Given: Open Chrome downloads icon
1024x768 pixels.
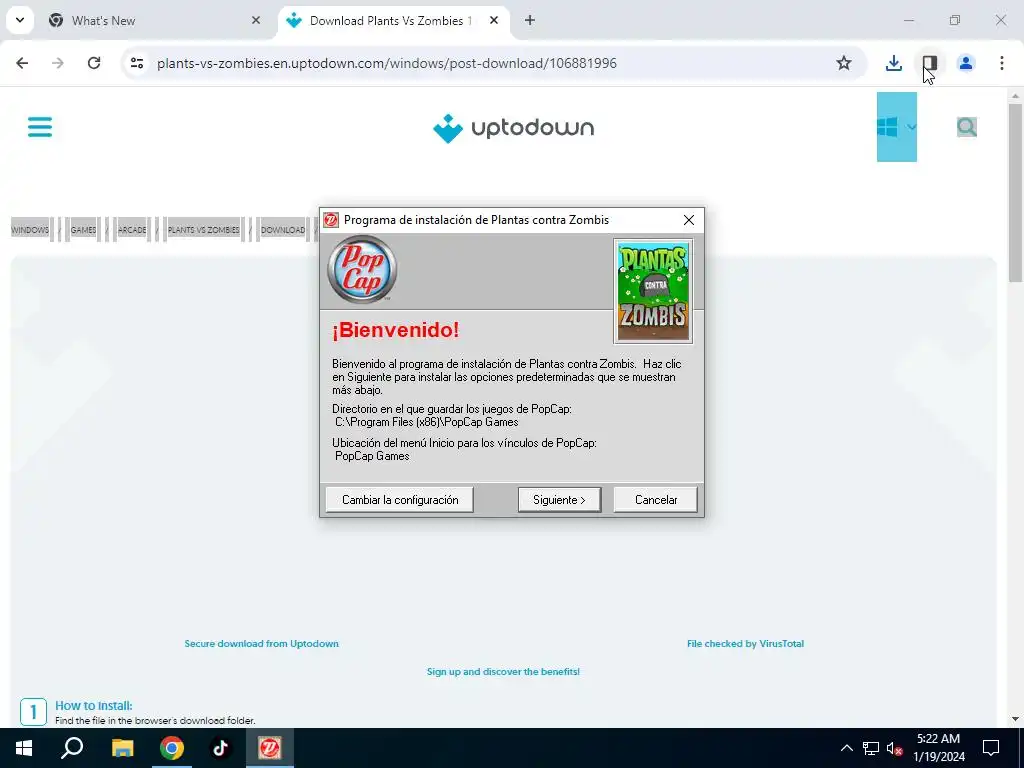Looking at the screenshot, I should tap(893, 63).
